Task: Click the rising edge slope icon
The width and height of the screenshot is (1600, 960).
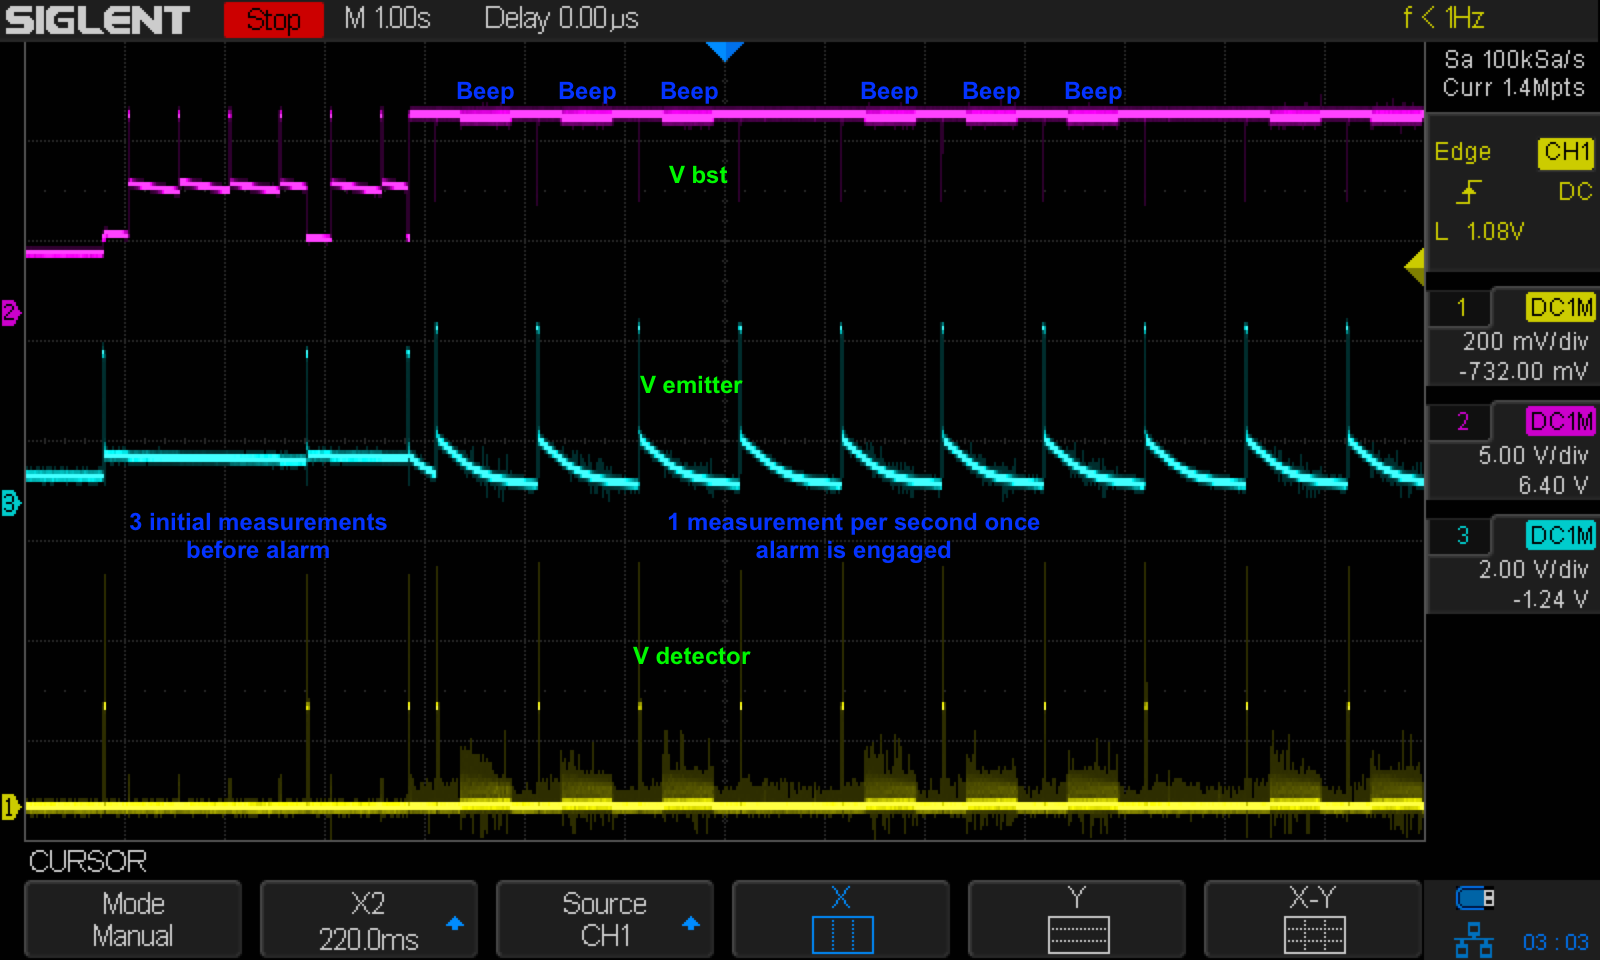Action: coord(1468,191)
